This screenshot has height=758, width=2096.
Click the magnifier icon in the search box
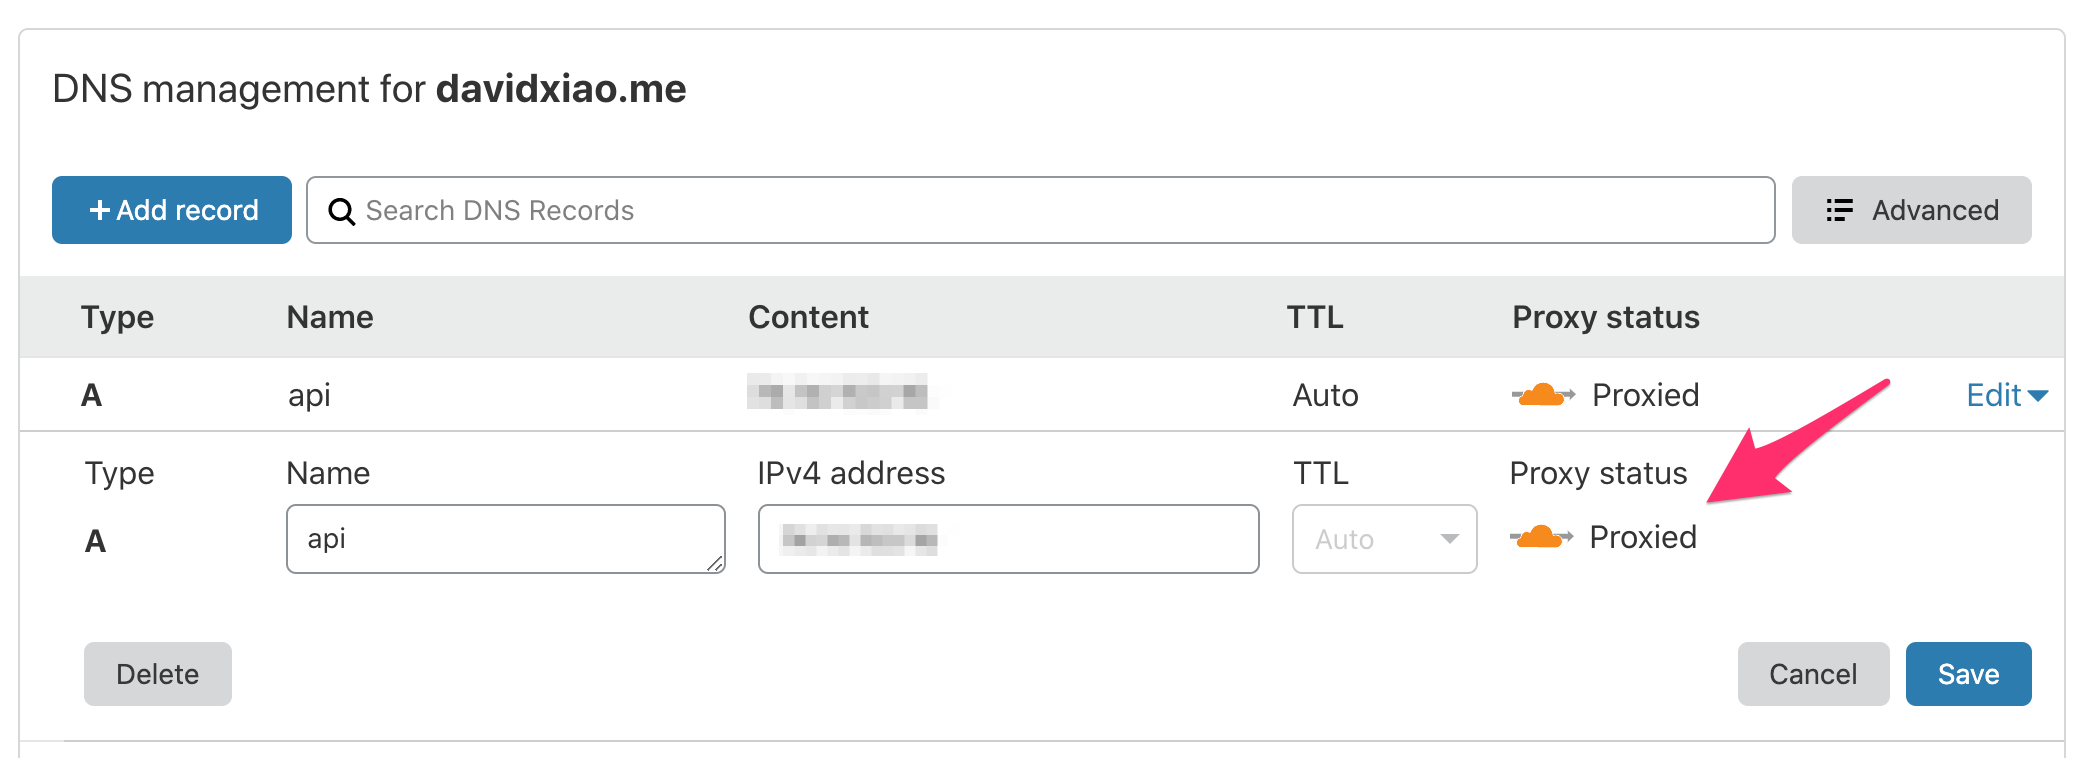point(341,211)
